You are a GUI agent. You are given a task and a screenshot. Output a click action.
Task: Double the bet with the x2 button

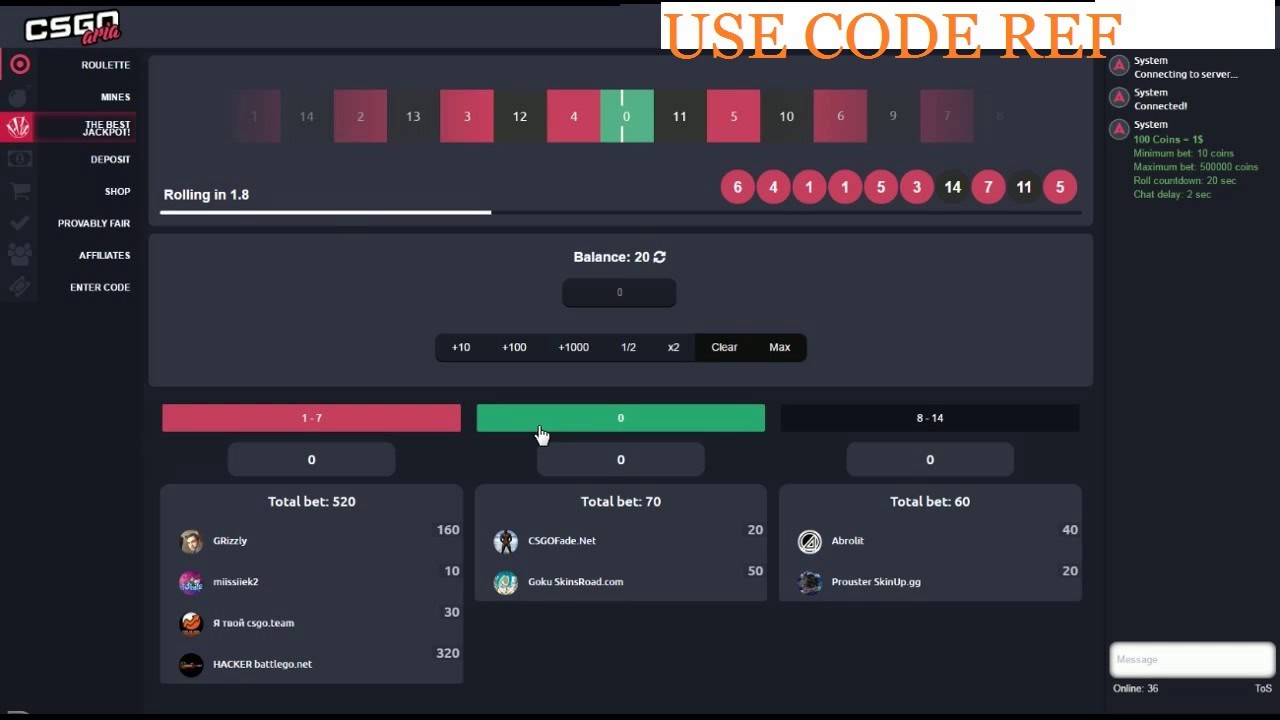673,347
